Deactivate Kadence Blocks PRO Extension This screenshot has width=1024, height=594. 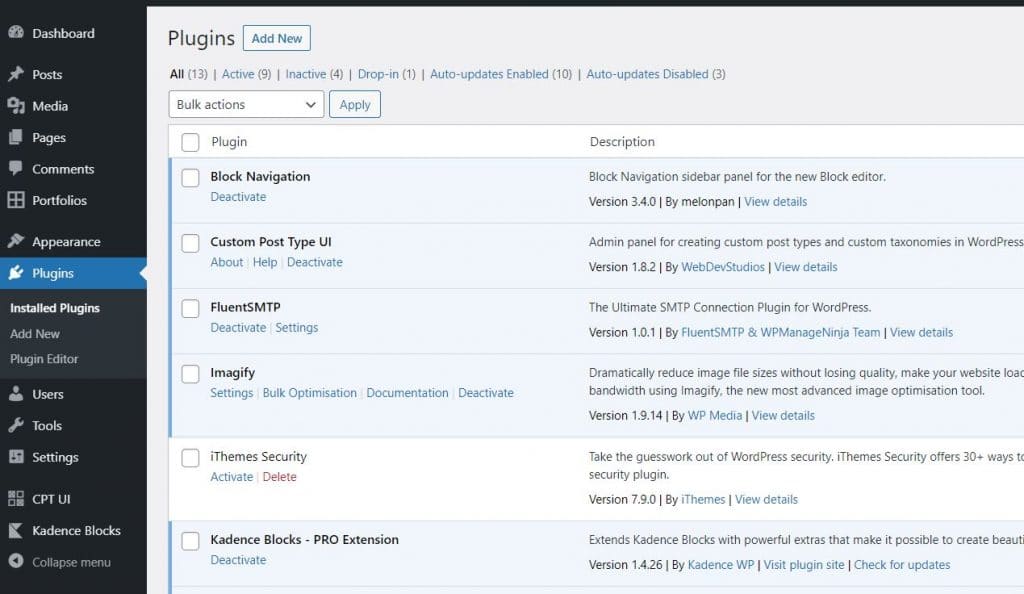click(238, 559)
